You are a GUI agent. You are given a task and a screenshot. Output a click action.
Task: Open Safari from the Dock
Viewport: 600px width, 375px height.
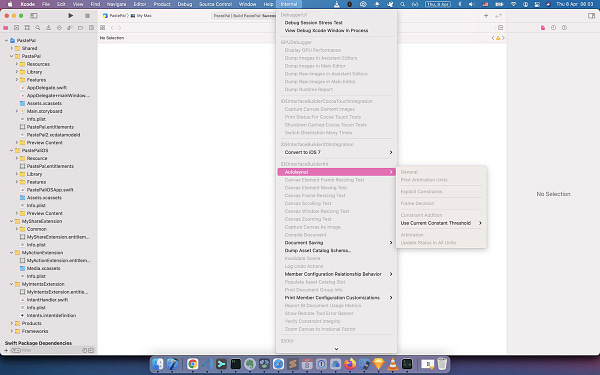click(278, 364)
